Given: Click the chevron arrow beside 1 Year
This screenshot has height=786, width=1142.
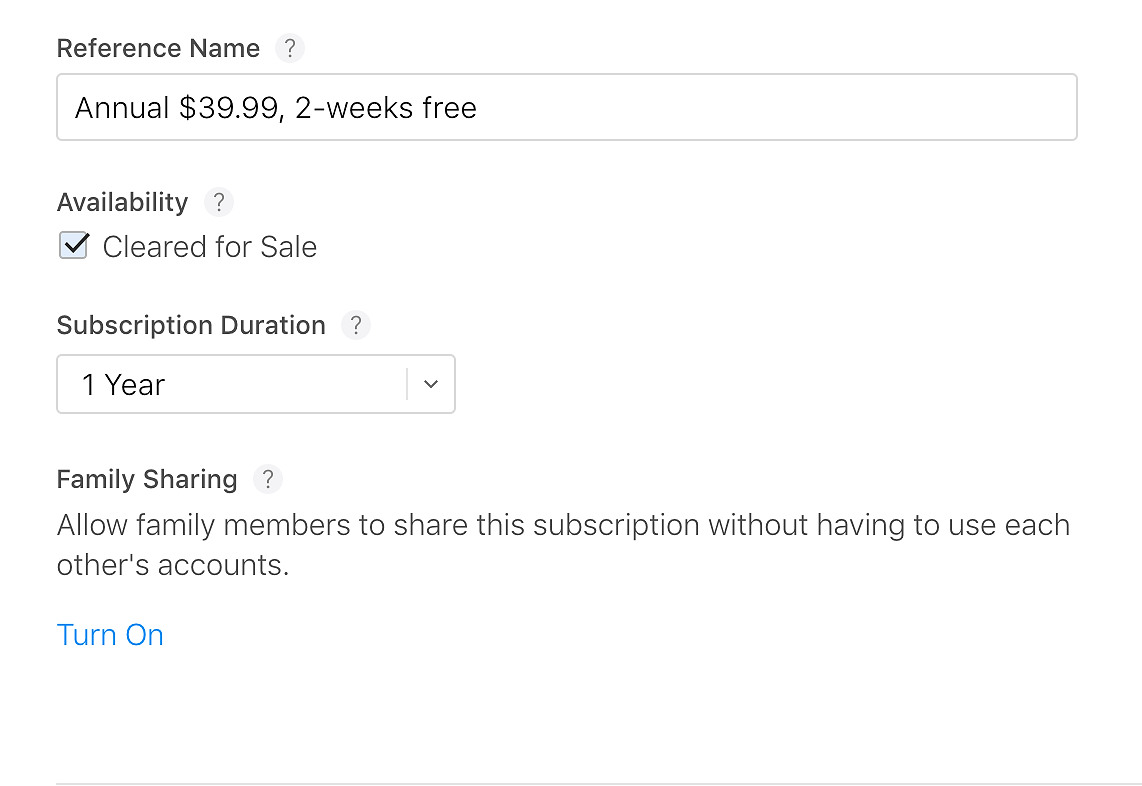Looking at the screenshot, I should [430, 384].
